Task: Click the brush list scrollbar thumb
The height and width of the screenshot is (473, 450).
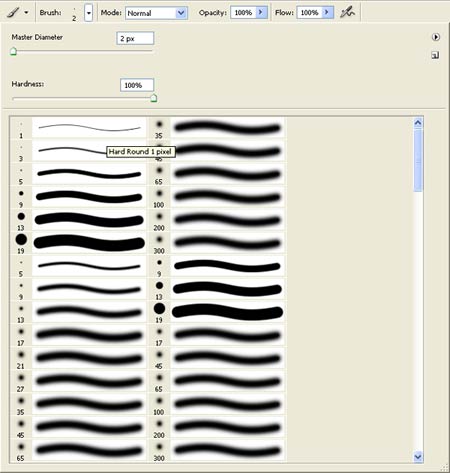Action: [418, 160]
